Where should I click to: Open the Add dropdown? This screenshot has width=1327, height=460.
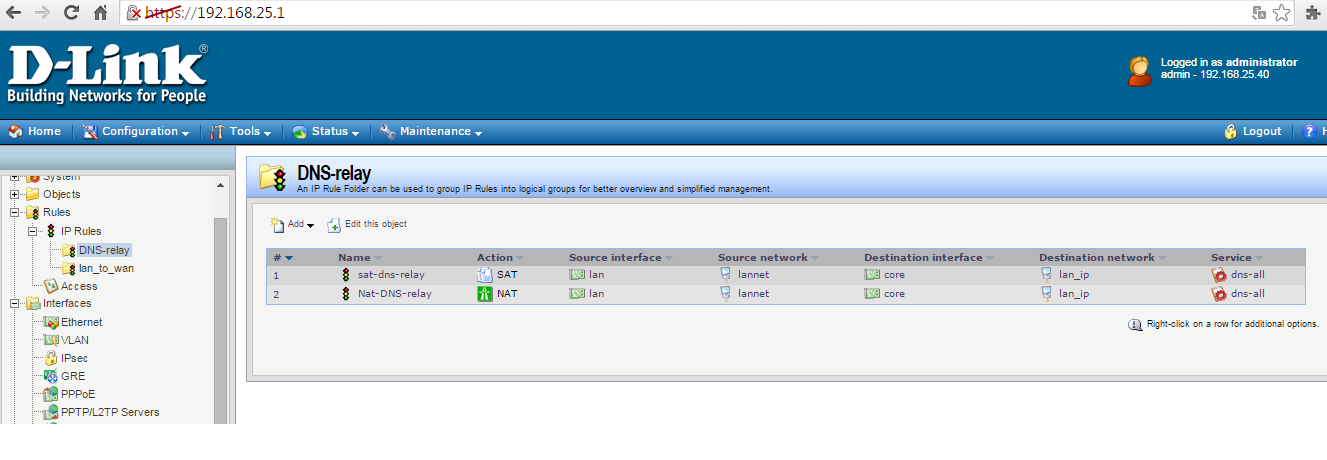[x=292, y=225]
